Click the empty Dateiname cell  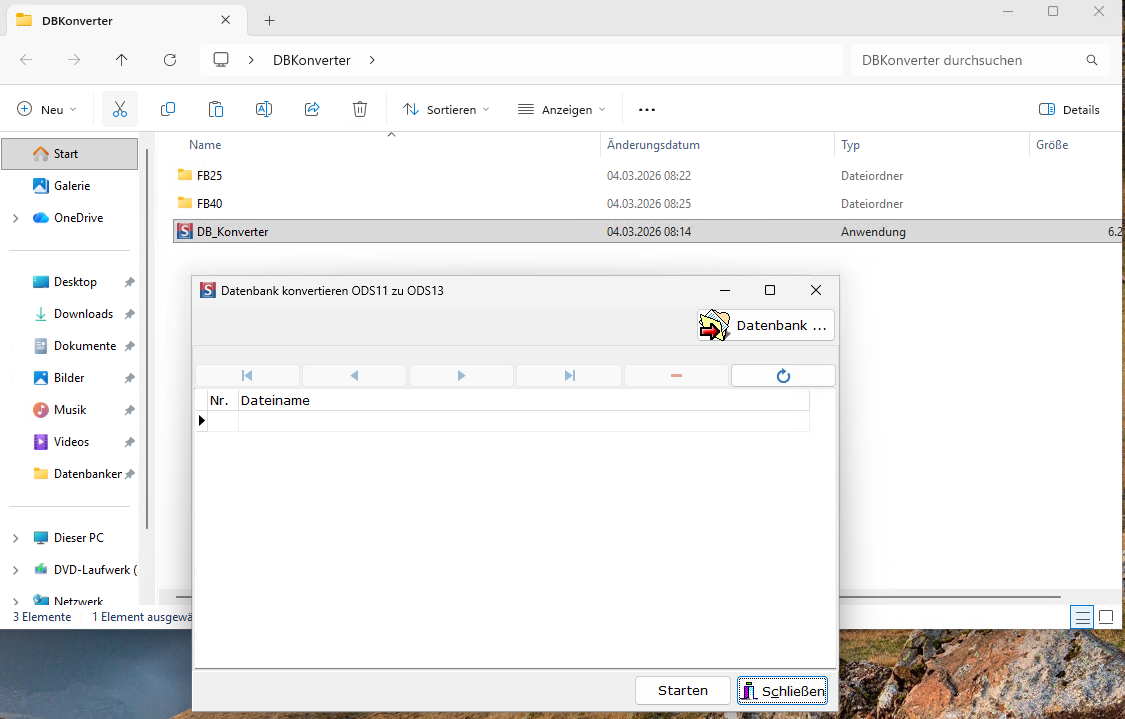pos(522,421)
